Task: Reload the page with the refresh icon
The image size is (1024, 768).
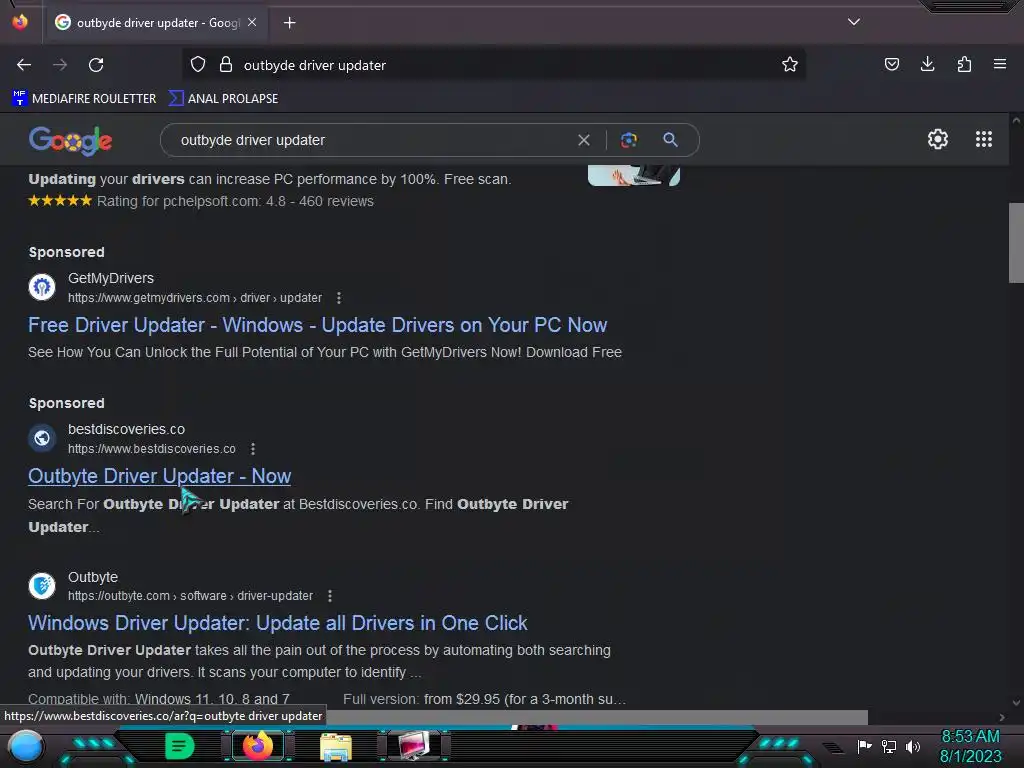Action: coord(96,65)
